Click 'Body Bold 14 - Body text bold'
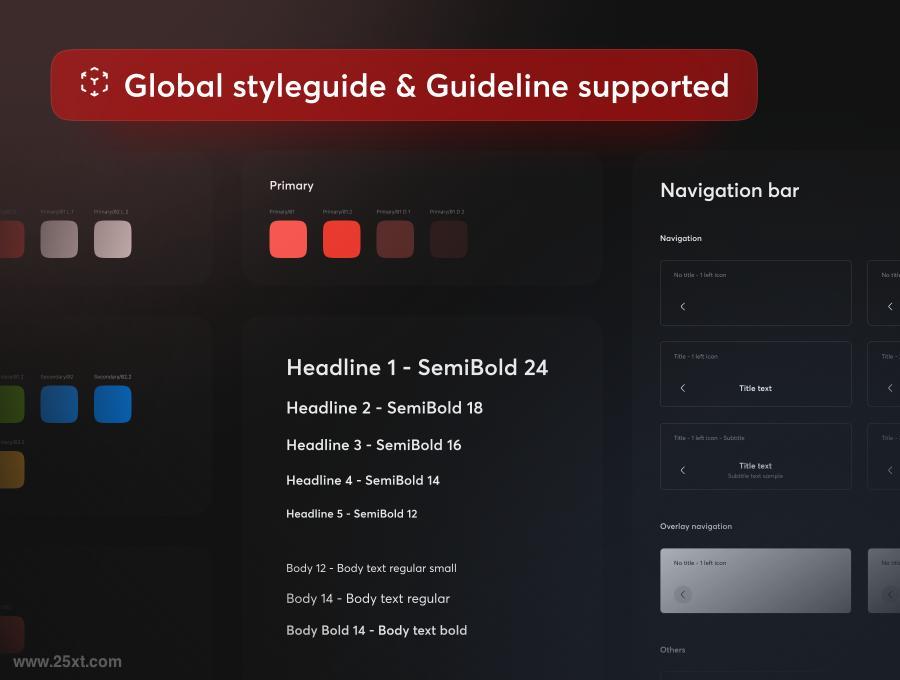Viewport: 900px width, 680px height. (376, 630)
